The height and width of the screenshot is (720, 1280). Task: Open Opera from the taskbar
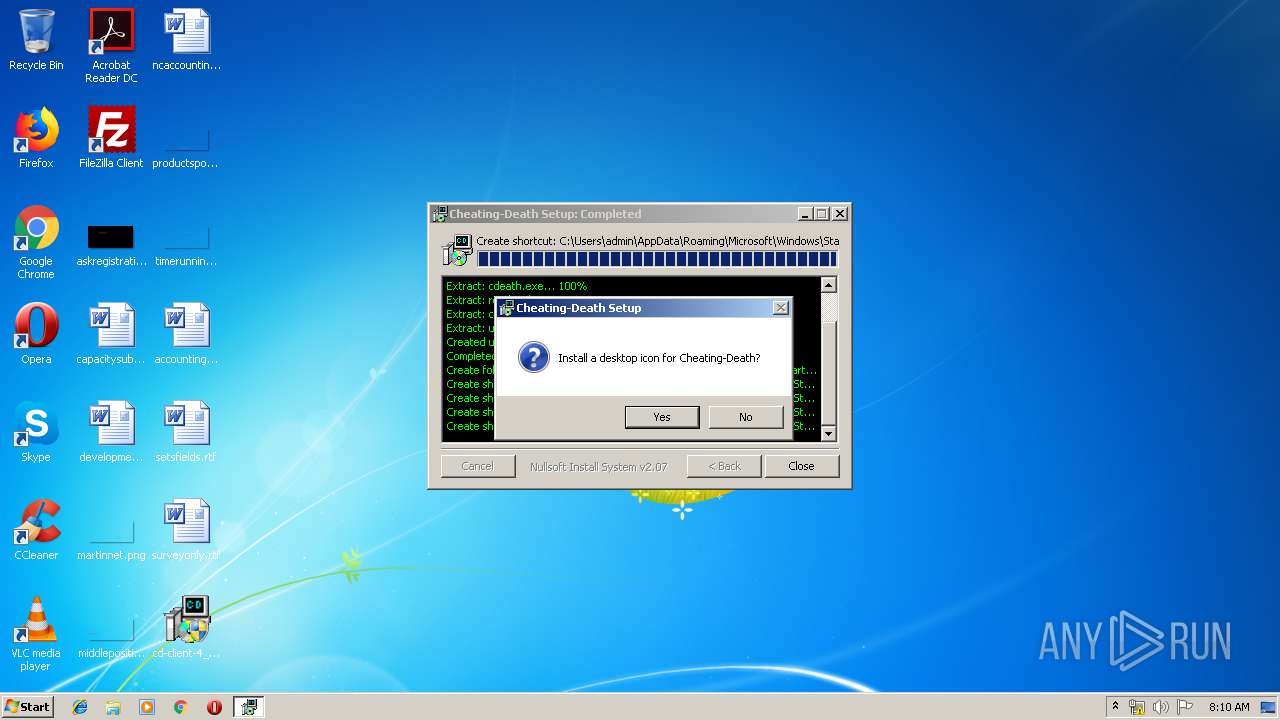pos(214,707)
